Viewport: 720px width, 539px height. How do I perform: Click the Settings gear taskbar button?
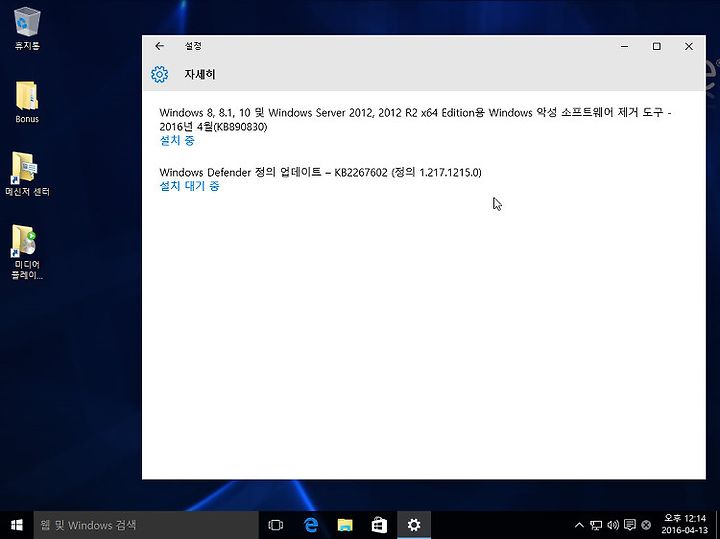414,525
